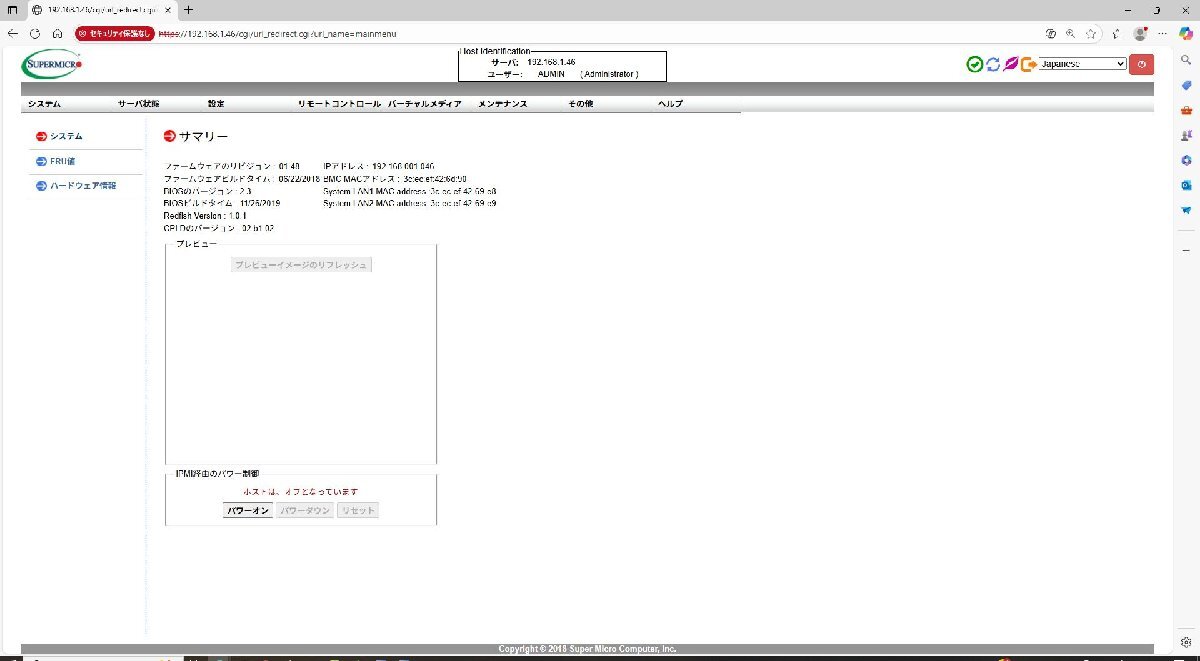
Task: Go back with the browser back arrow
Action: point(13,33)
